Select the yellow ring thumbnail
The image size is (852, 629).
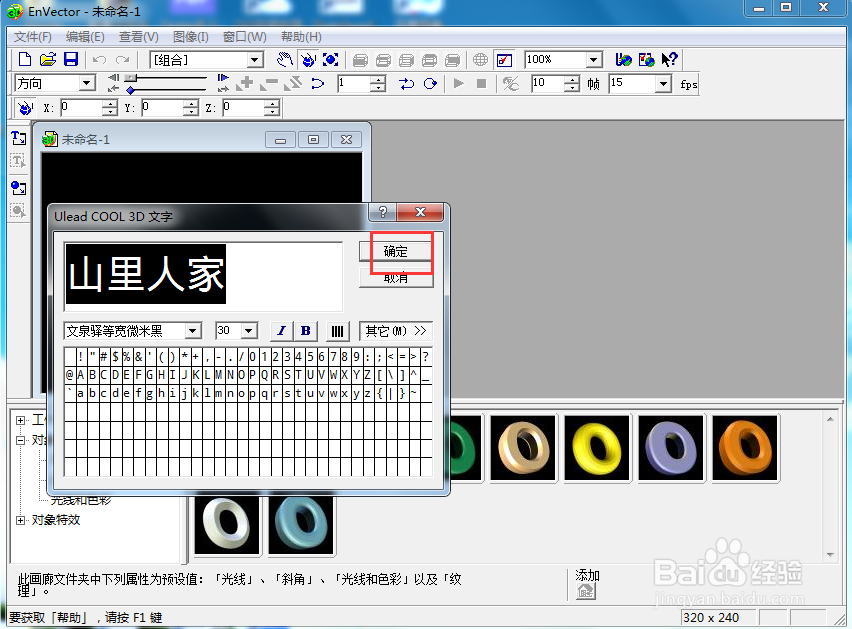[597, 449]
